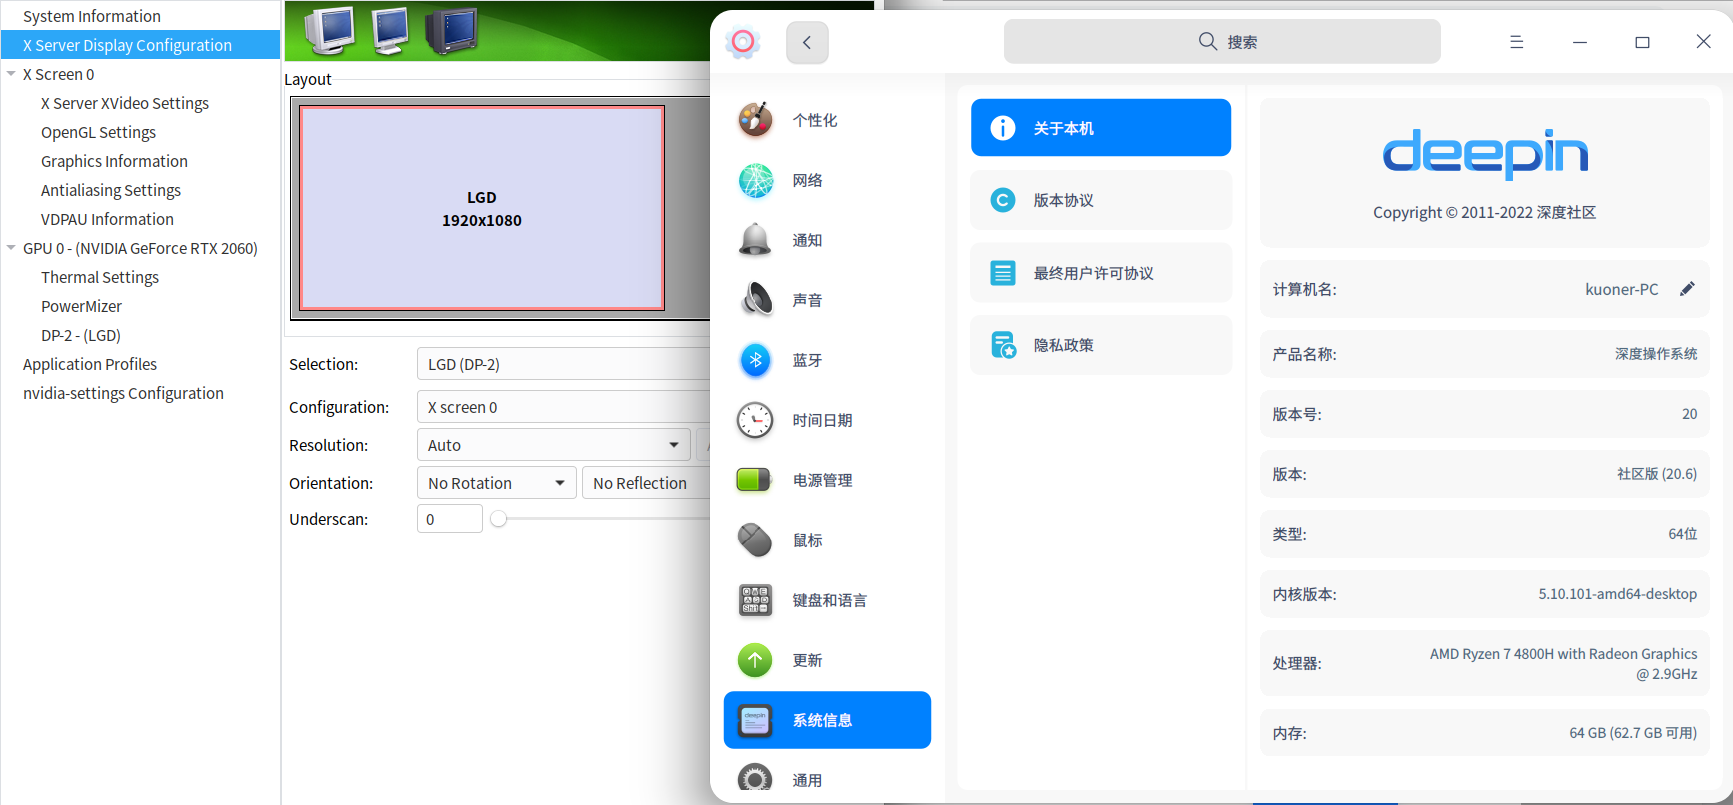Select the 版本协议 (Edition License) tab
Screen dimensions: 1733x805
pos(1101,200)
